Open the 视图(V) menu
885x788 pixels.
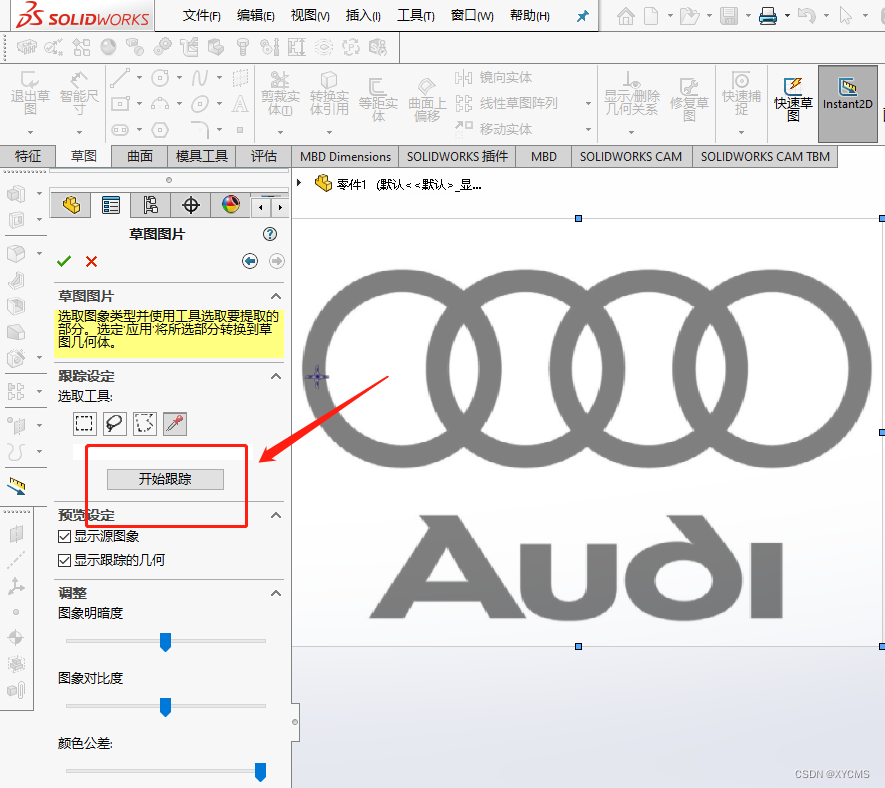coord(310,16)
